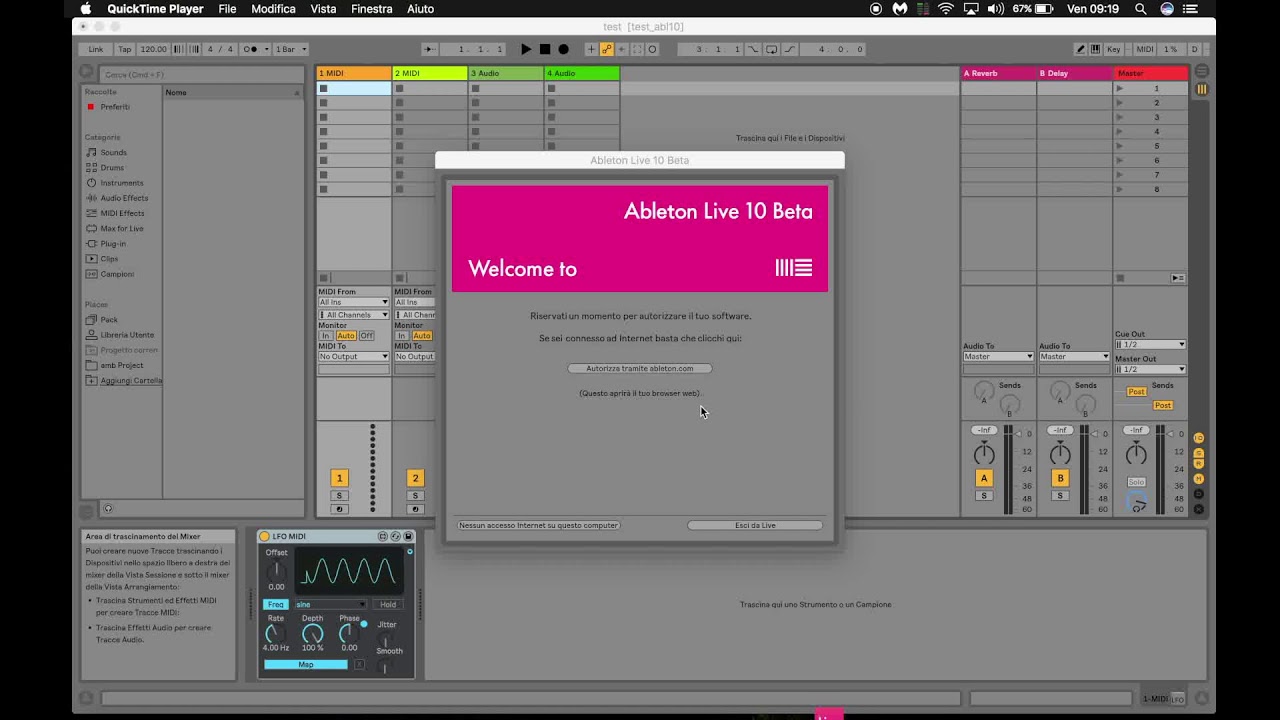
Task: Toggle the Automation Arm button
Action: coord(606,49)
